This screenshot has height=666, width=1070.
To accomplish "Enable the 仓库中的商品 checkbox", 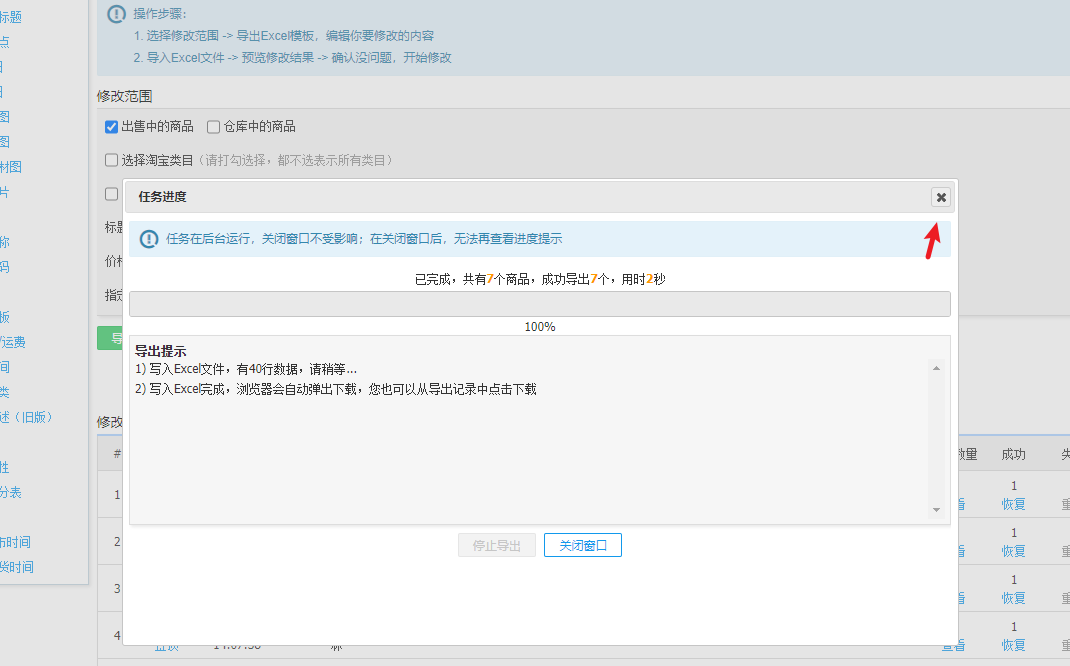I will (213, 127).
